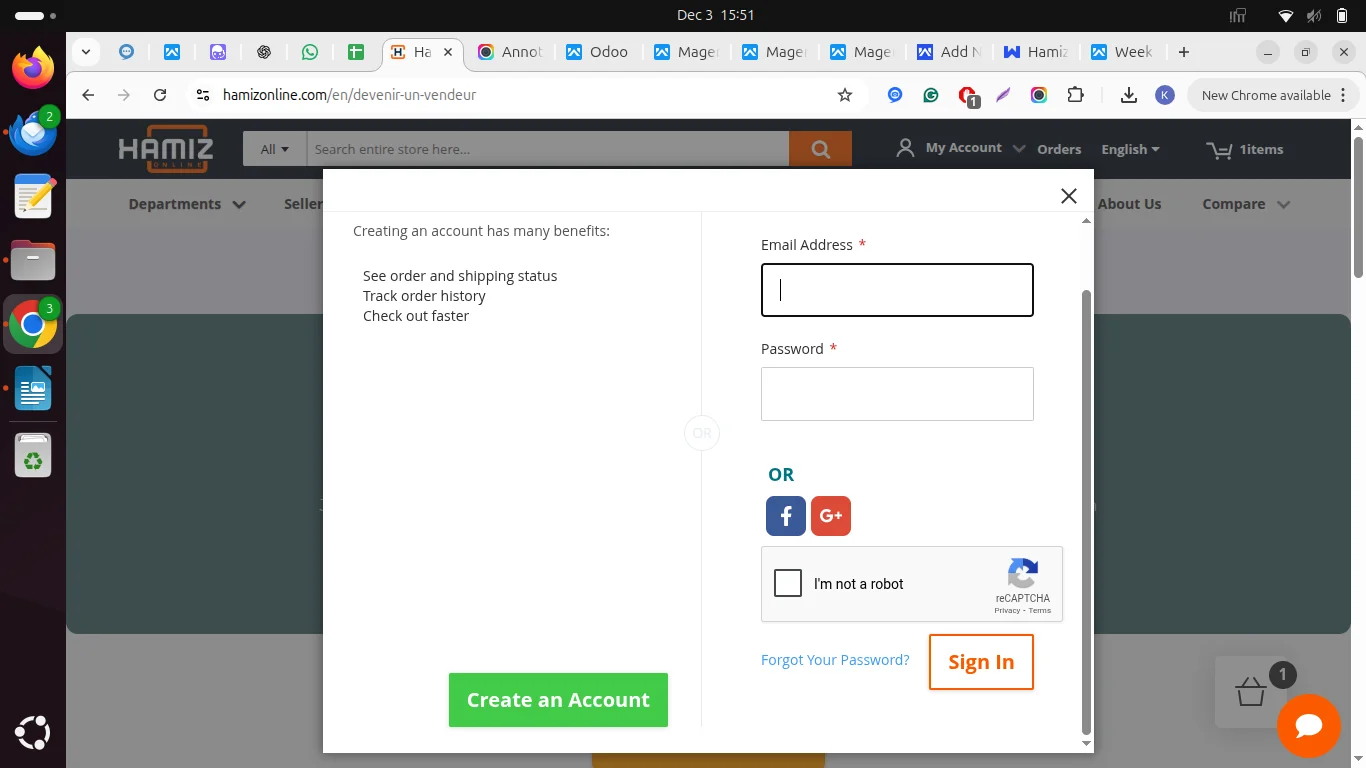Open the Forgot Your Password link

tap(835, 659)
